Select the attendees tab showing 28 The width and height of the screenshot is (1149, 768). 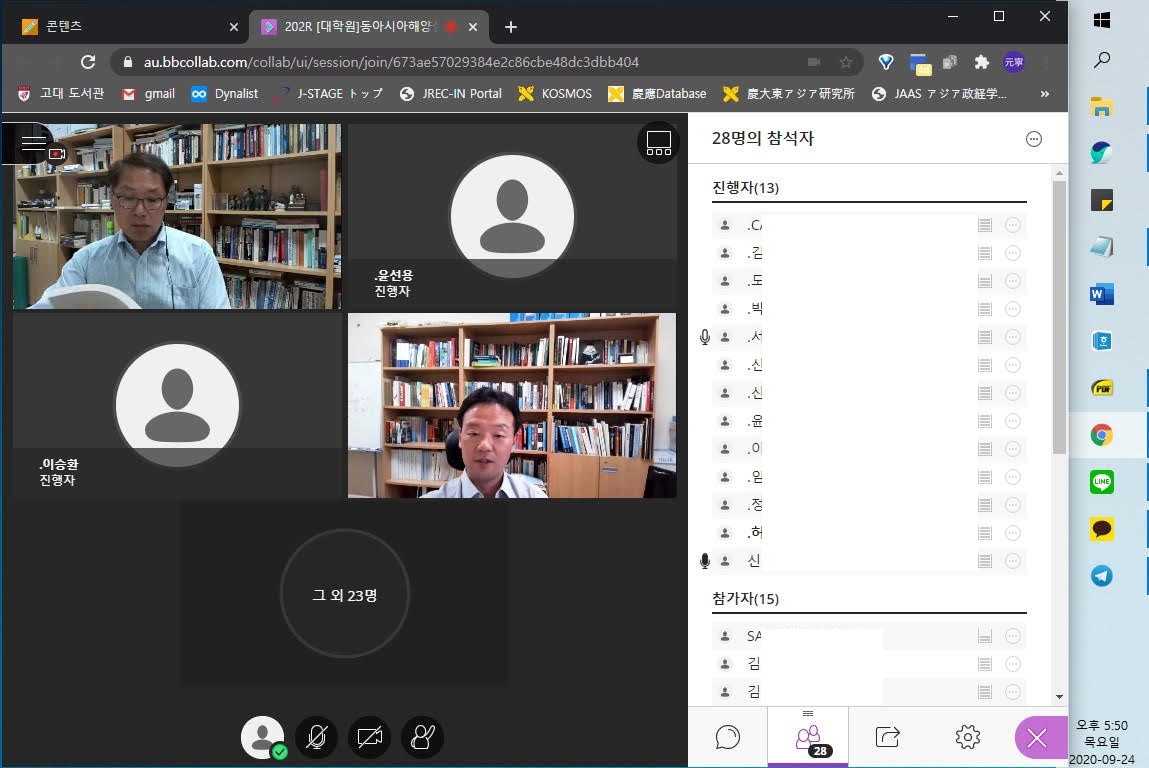(808, 739)
